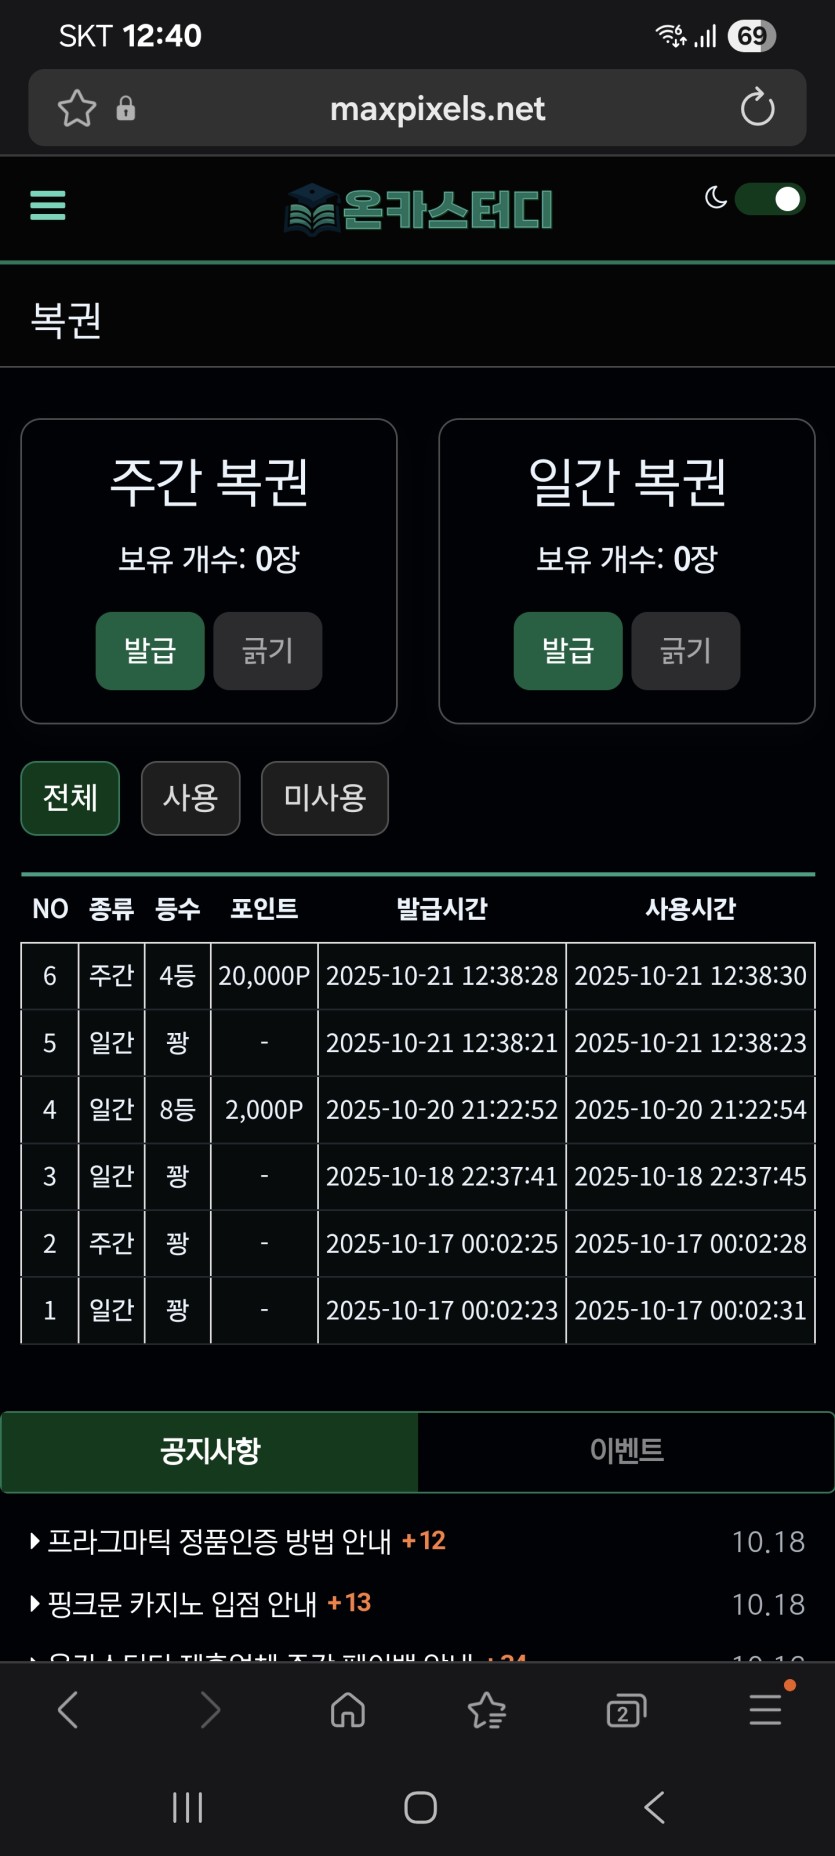This screenshot has height=1856, width=835.
Task: Tap the maxpixels.net address bar
Action: (437, 108)
